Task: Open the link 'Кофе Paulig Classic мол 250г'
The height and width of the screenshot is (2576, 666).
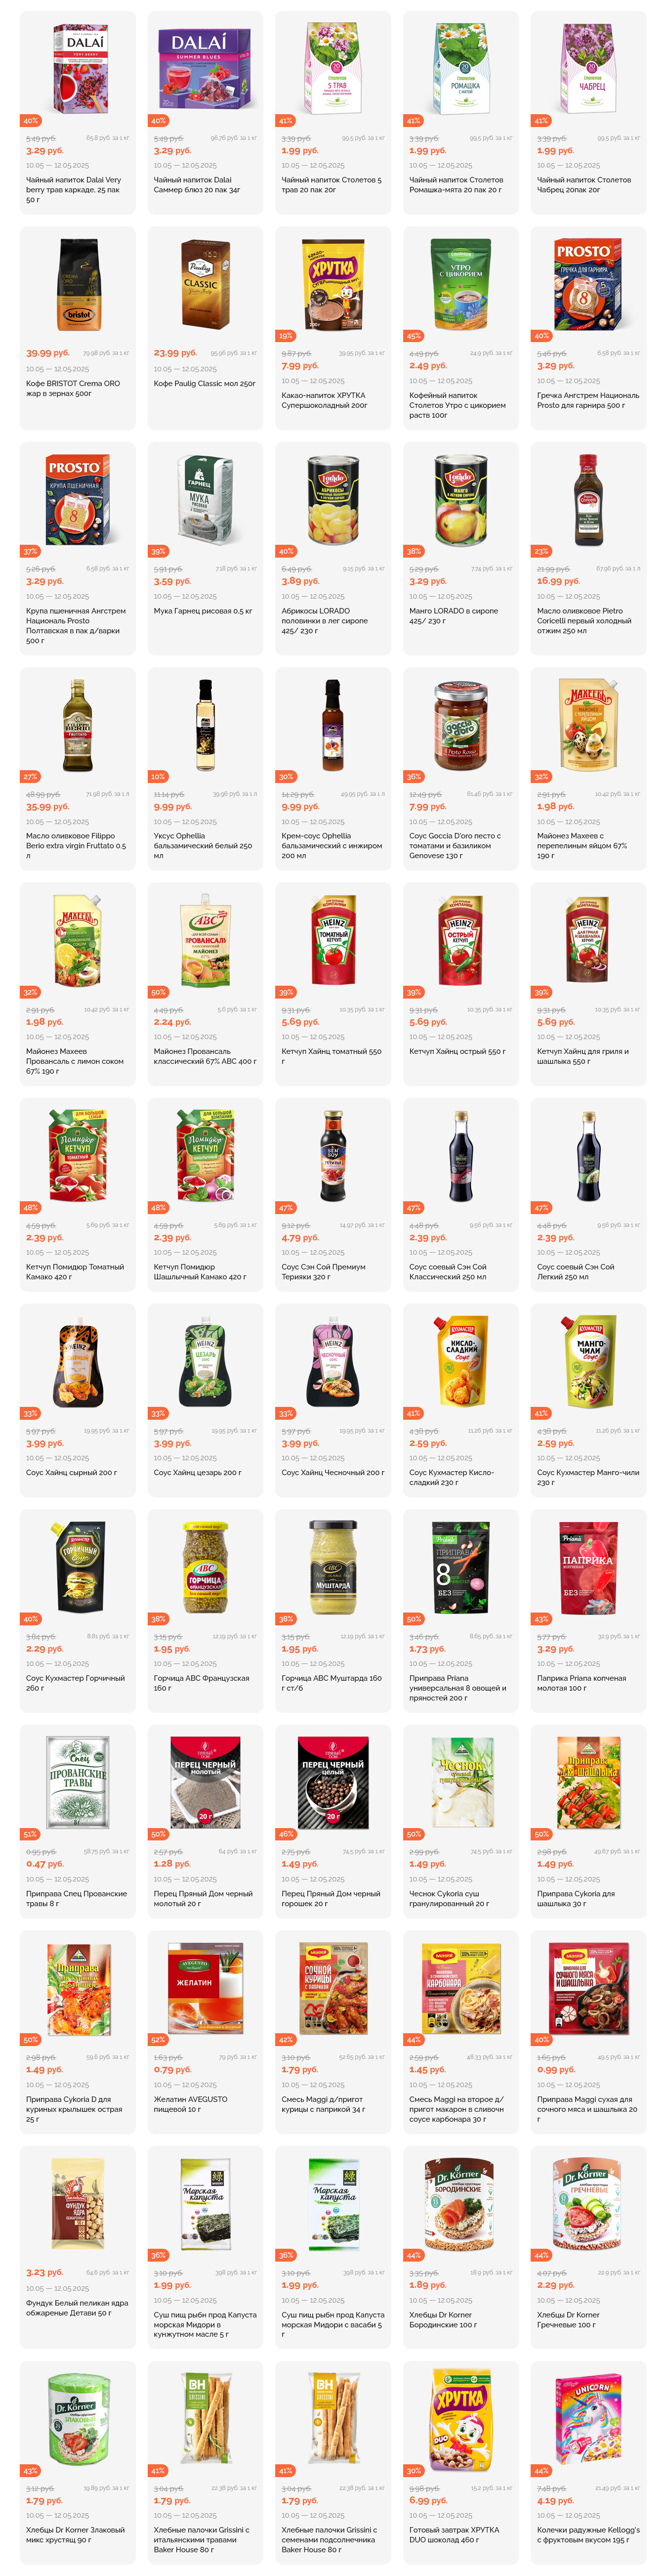Action: point(205,383)
